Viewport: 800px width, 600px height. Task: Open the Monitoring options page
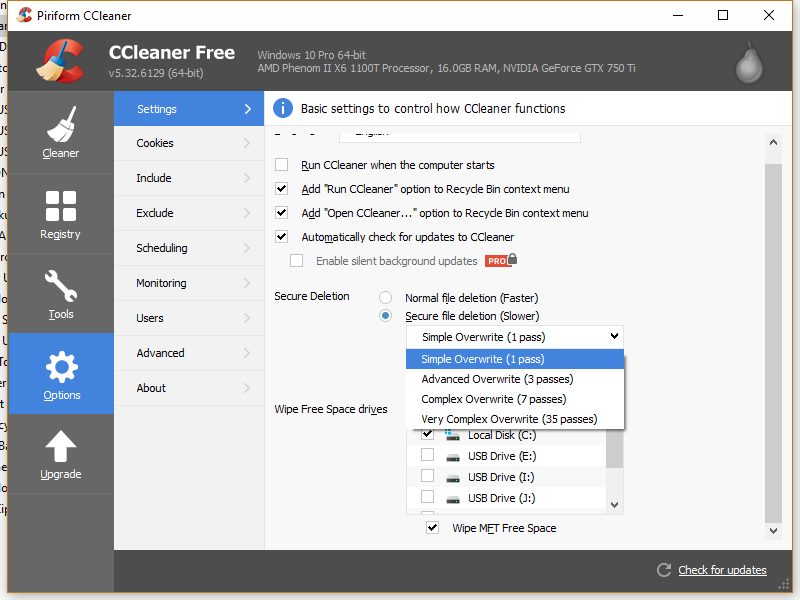pyautogui.click(x=189, y=283)
